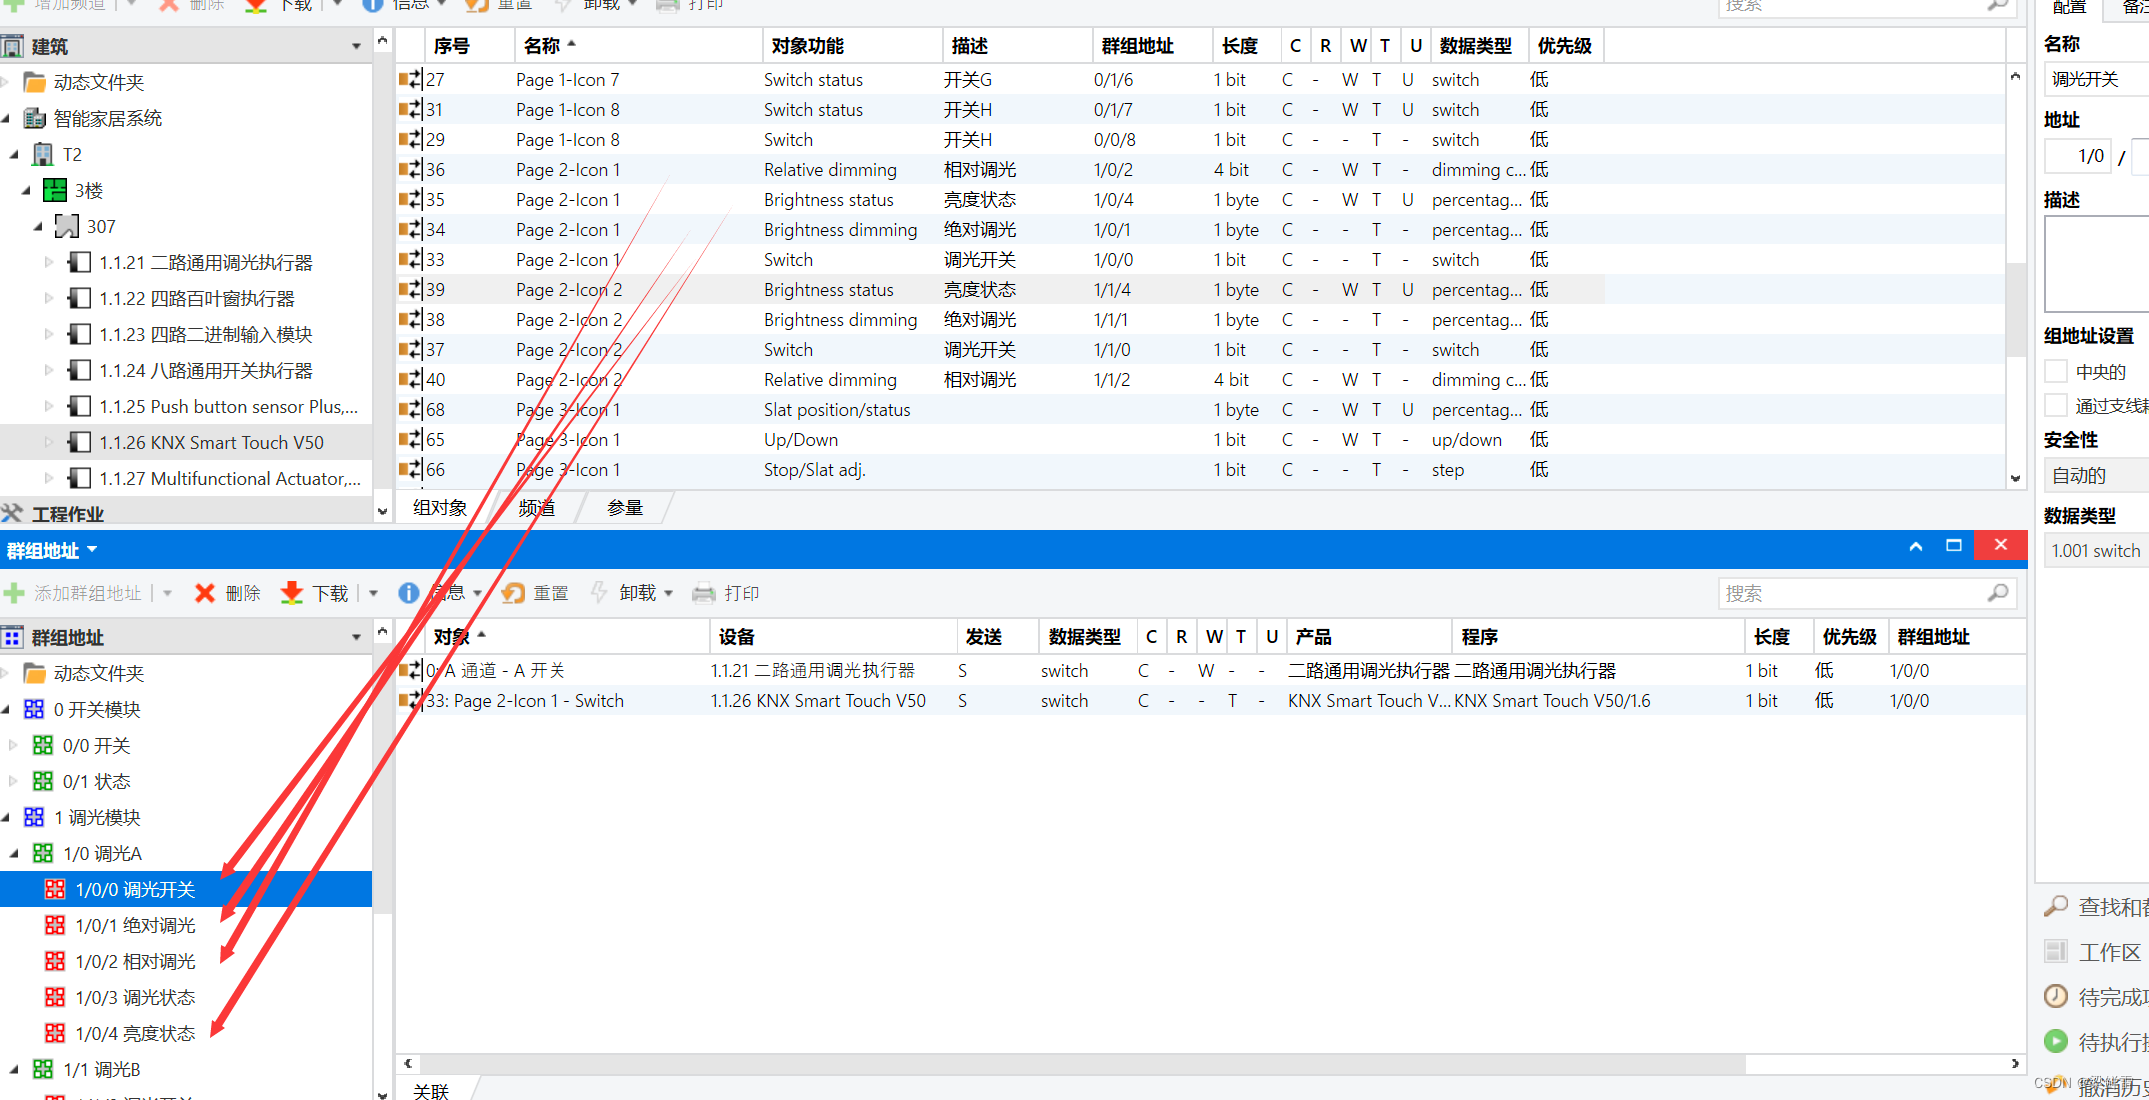Viewport: 2149px width, 1100px height.
Task: Open the 群组地址 panel title dropdown
Action: point(92,550)
